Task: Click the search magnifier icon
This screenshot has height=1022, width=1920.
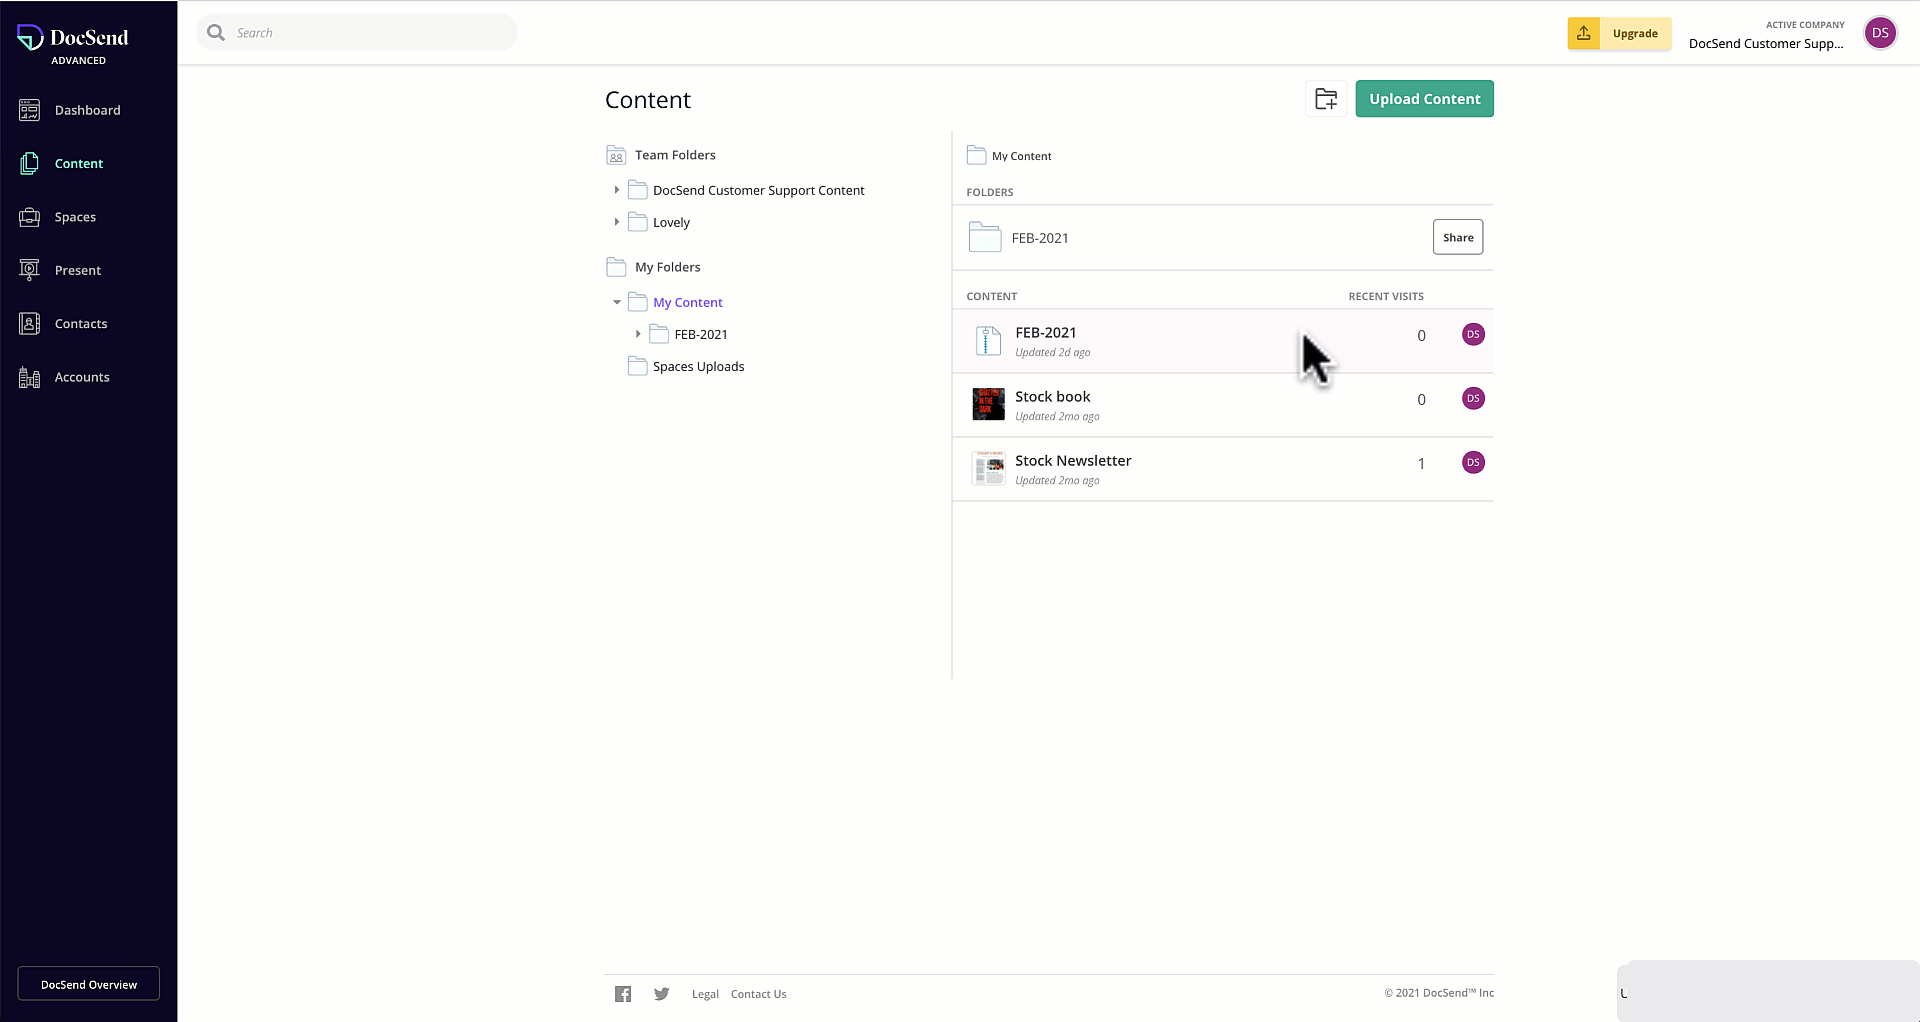Action: click(x=215, y=33)
